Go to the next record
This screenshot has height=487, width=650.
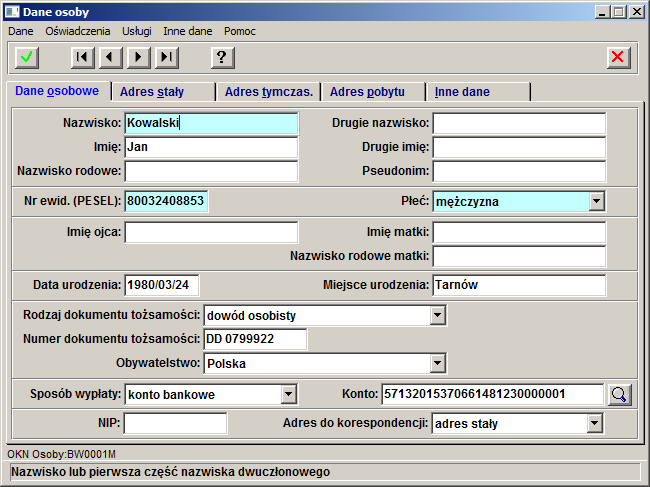[138, 57]
